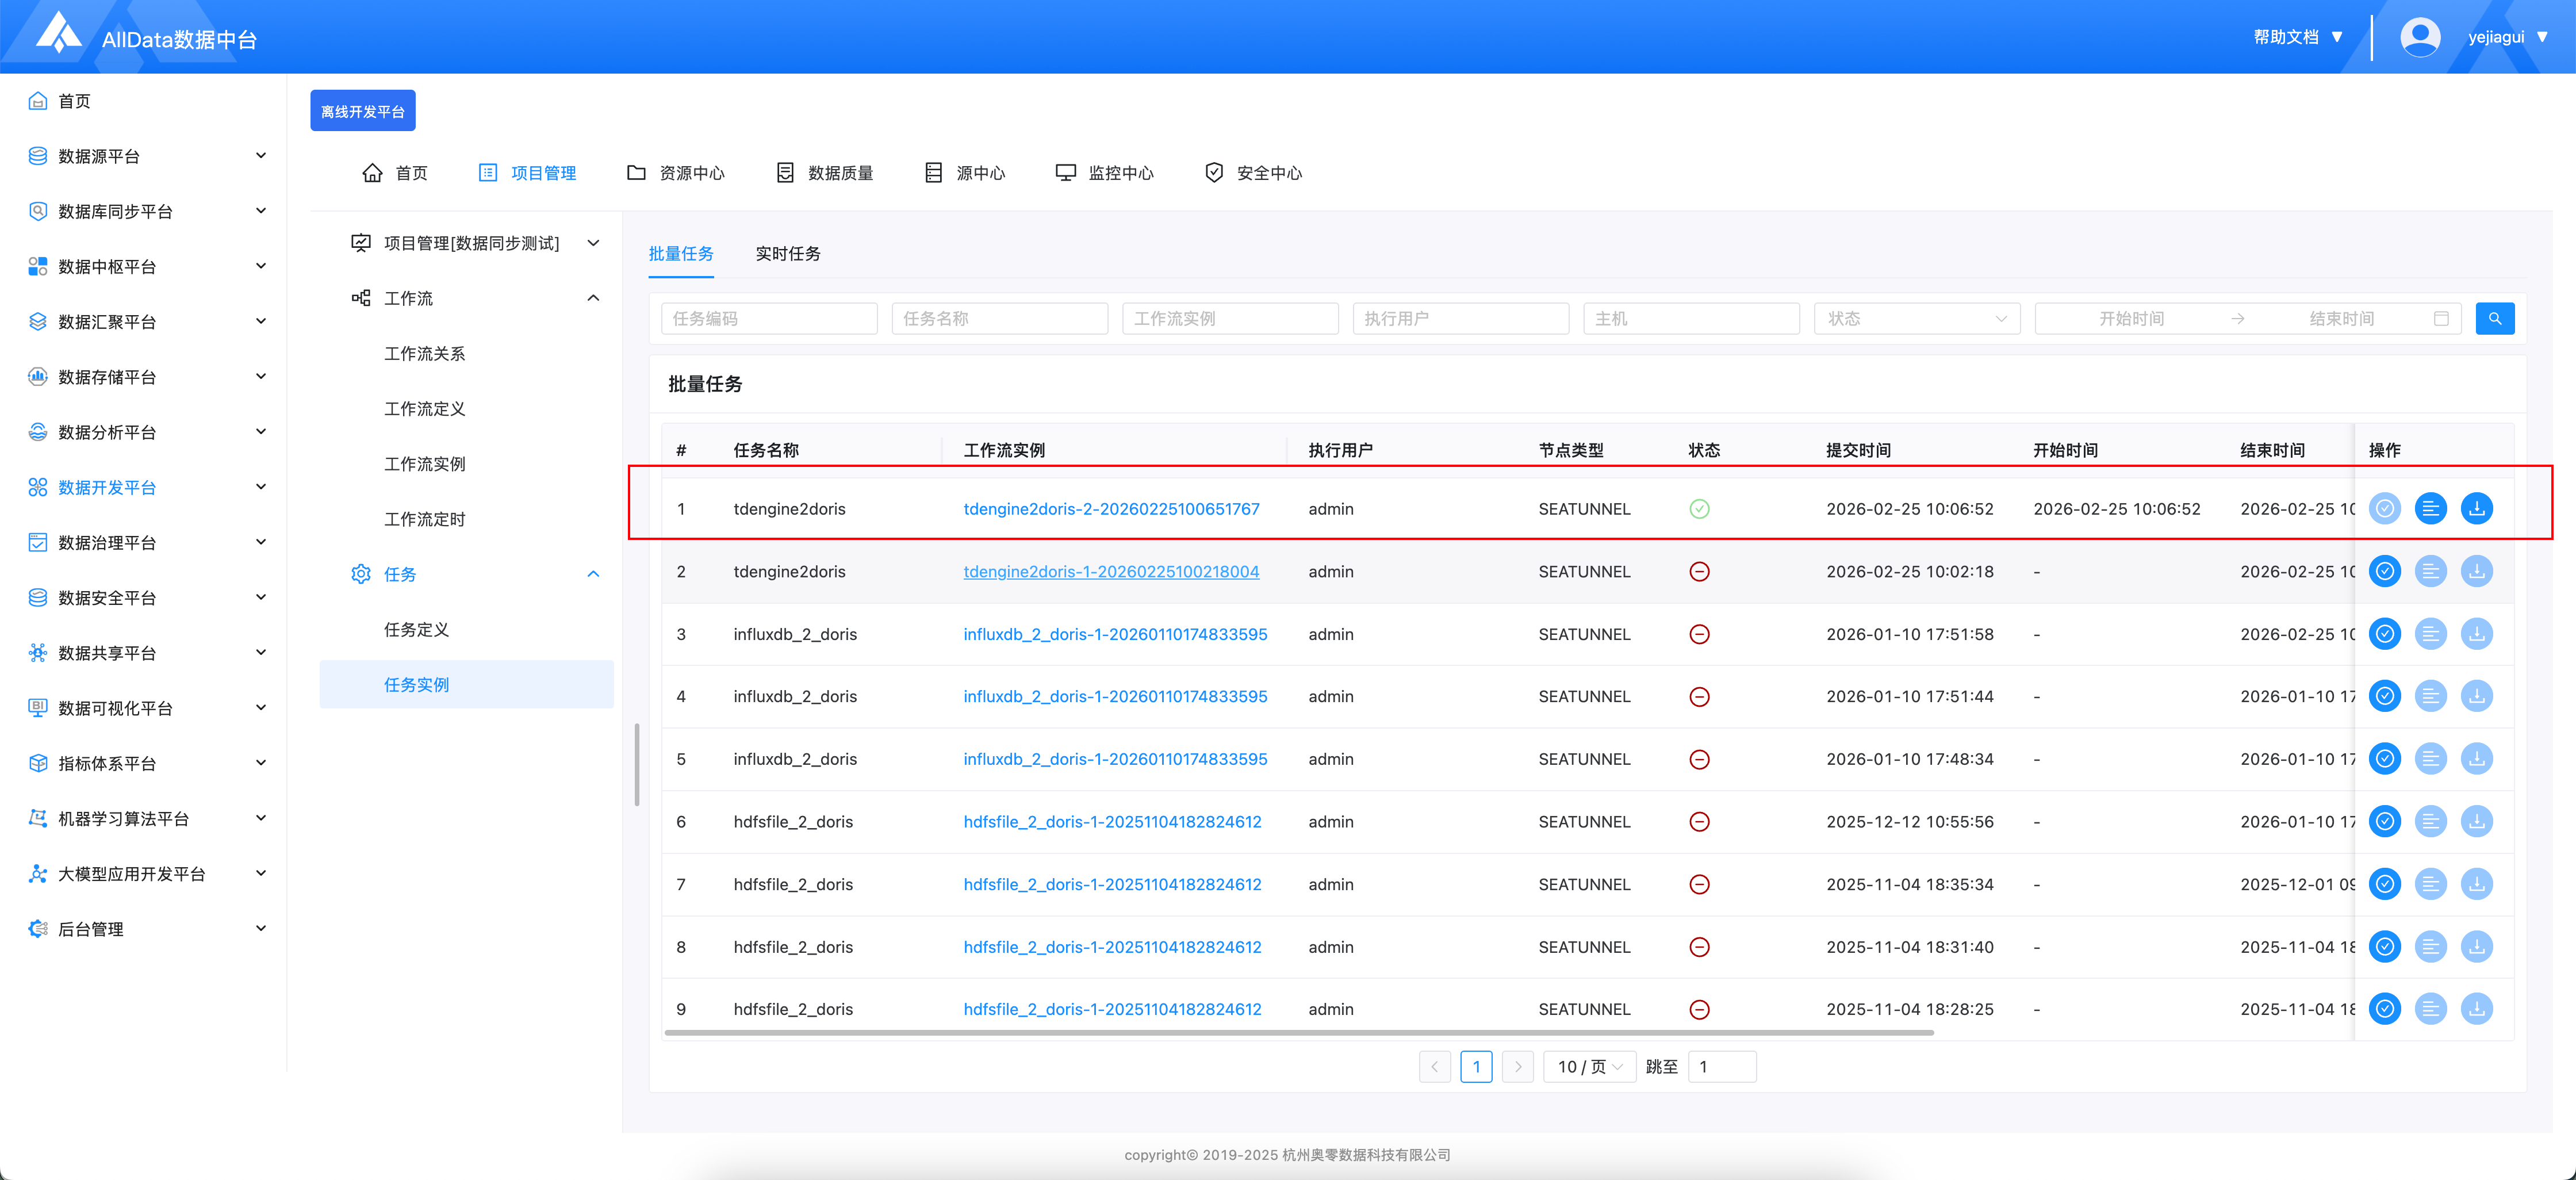Click view log icon in row 1
2576x1180 pixels.
(x=2430, y=508)
